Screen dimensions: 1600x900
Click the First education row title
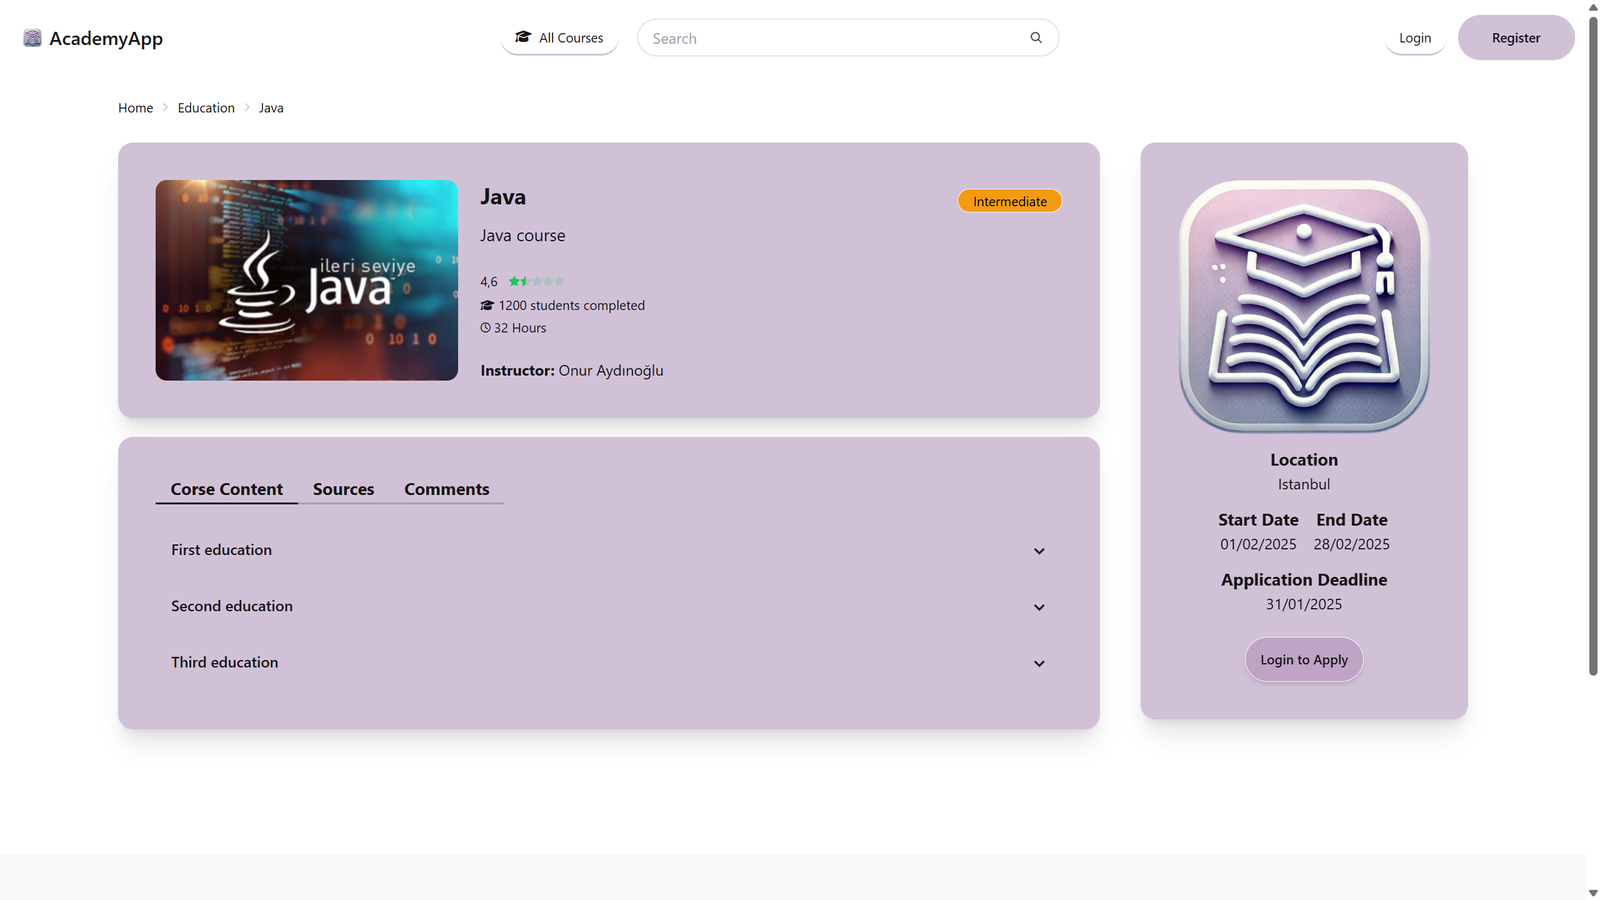coord(221,550)
